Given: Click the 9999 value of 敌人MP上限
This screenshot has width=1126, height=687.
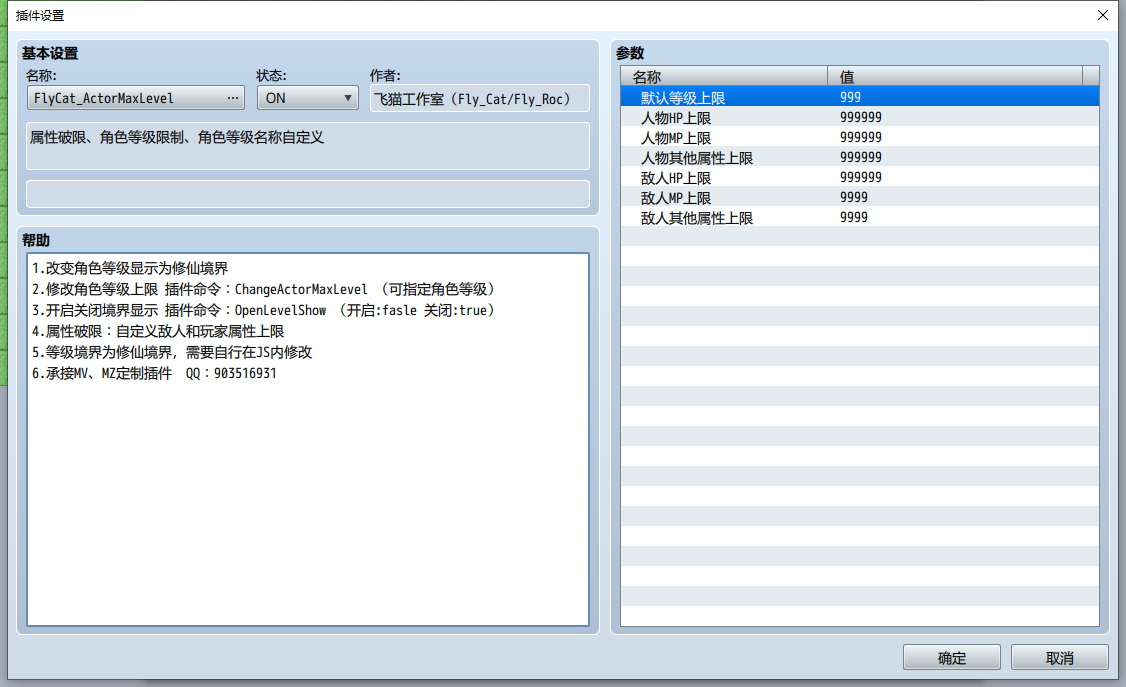Looking at the screenshot, I should click(853, 197).
